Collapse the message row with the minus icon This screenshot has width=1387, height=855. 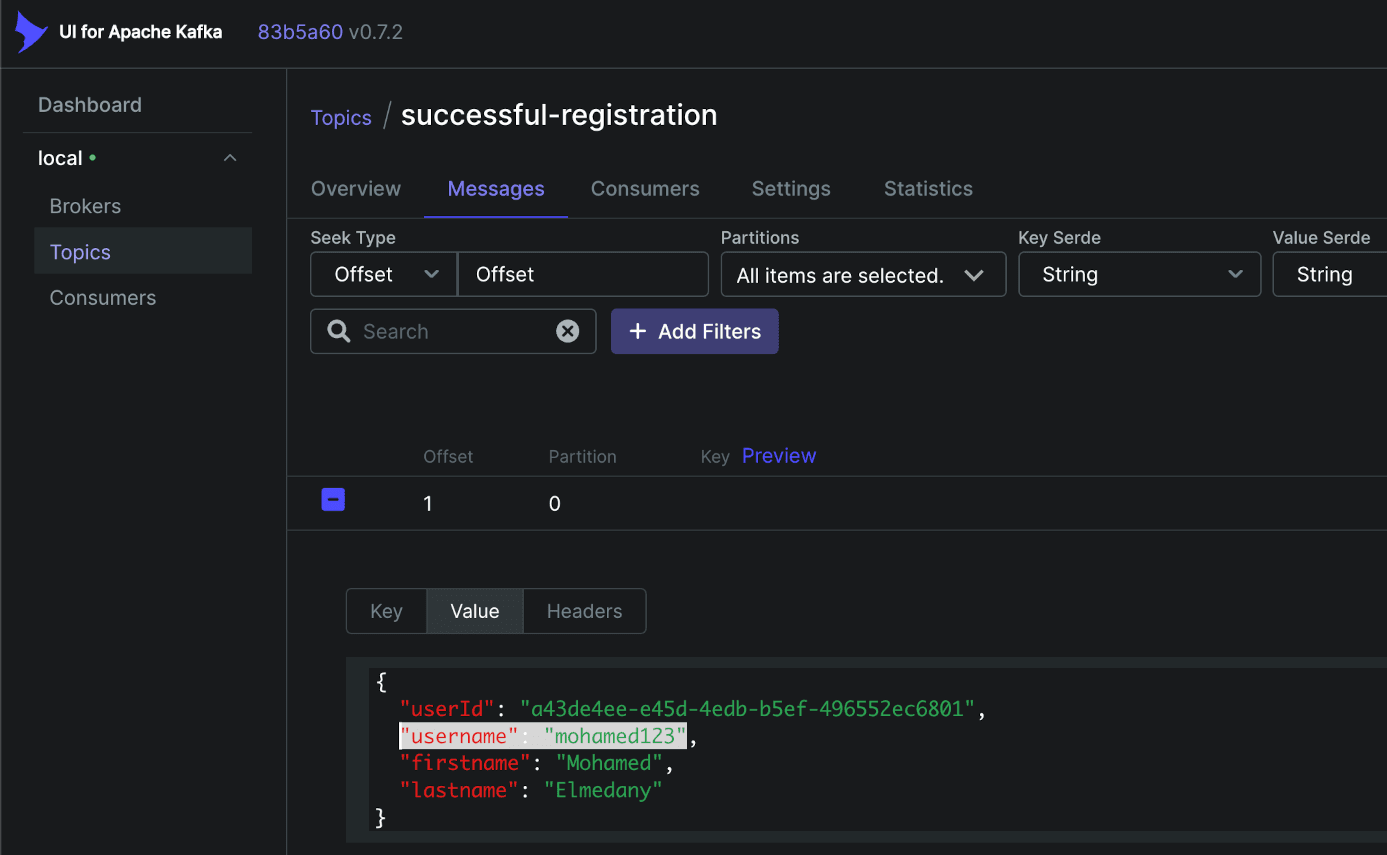pyautogui.click(x=333, y=500)
